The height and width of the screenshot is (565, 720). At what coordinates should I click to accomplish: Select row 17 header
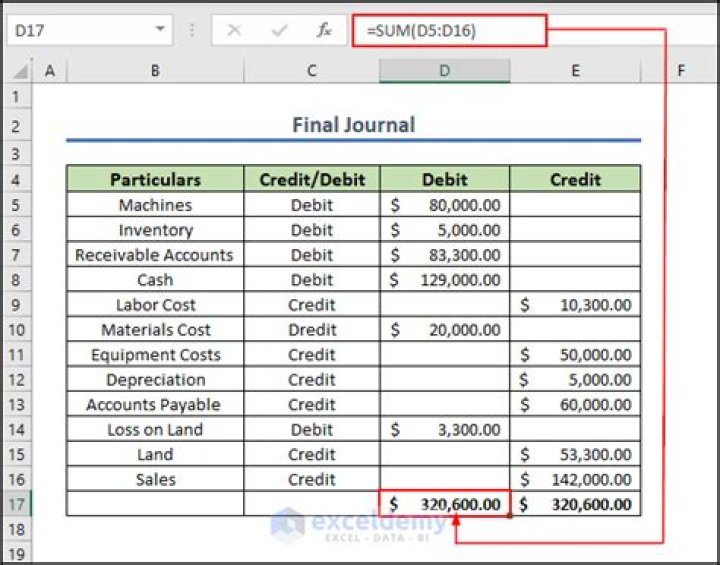point(16,504)
